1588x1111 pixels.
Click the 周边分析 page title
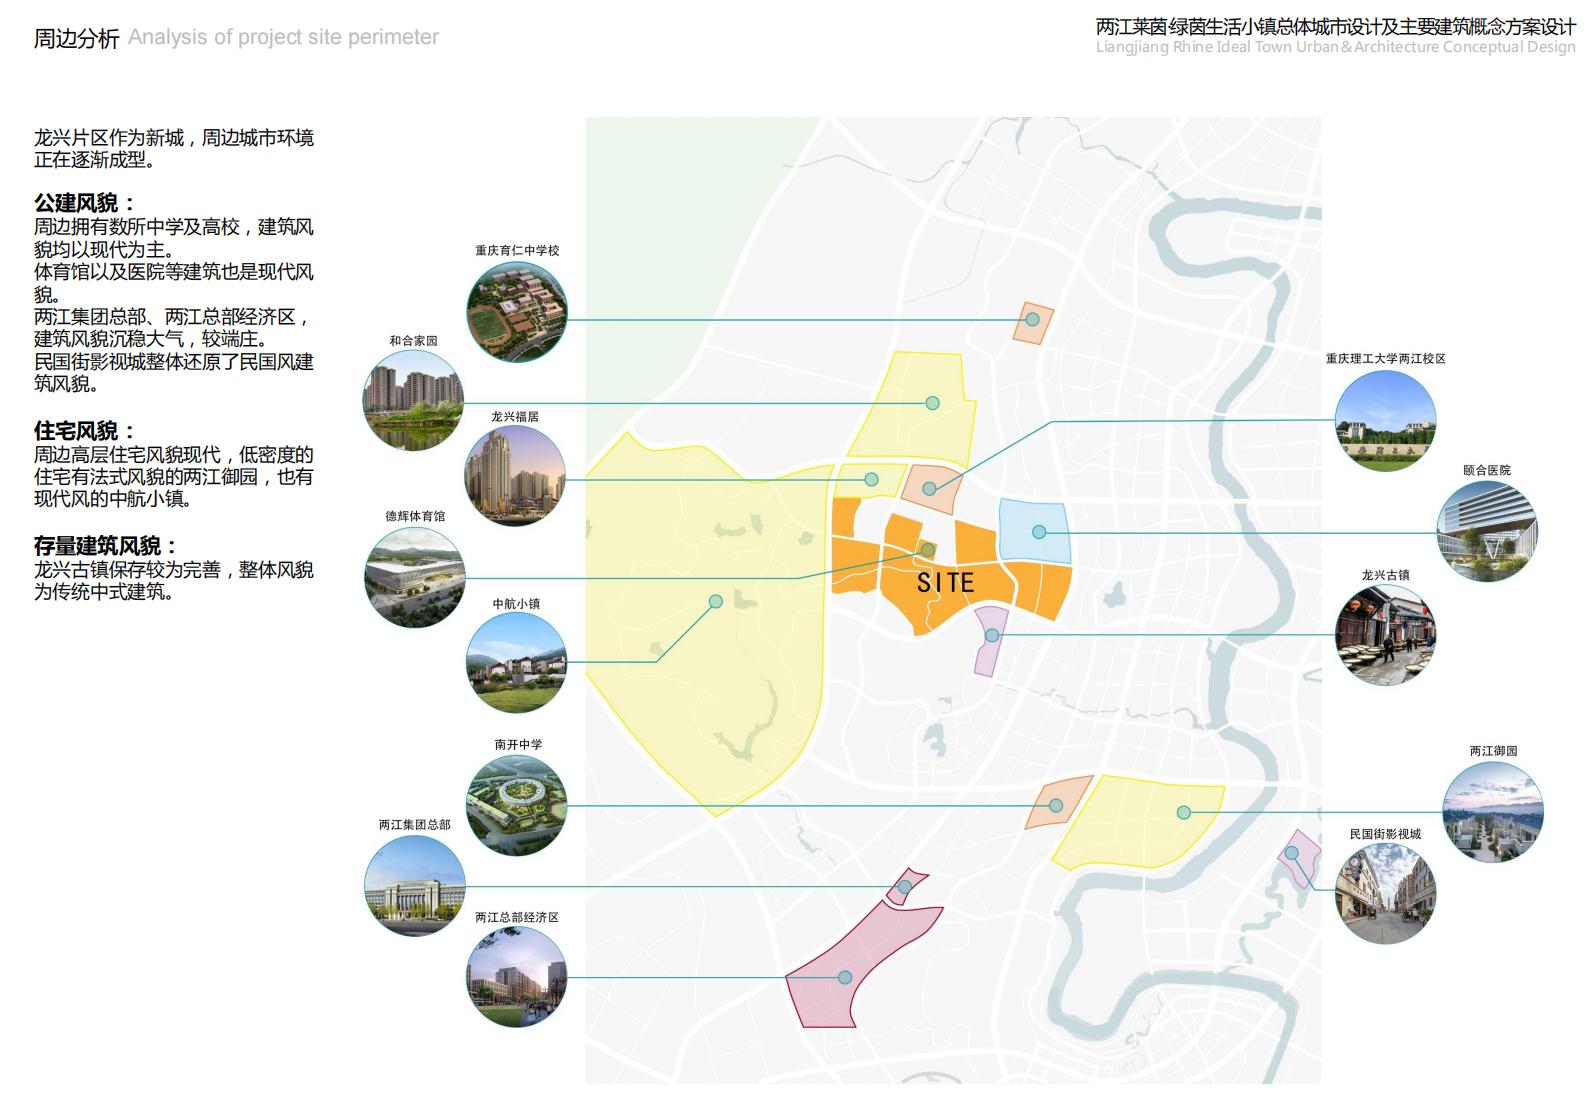click(x=76, y=39)
